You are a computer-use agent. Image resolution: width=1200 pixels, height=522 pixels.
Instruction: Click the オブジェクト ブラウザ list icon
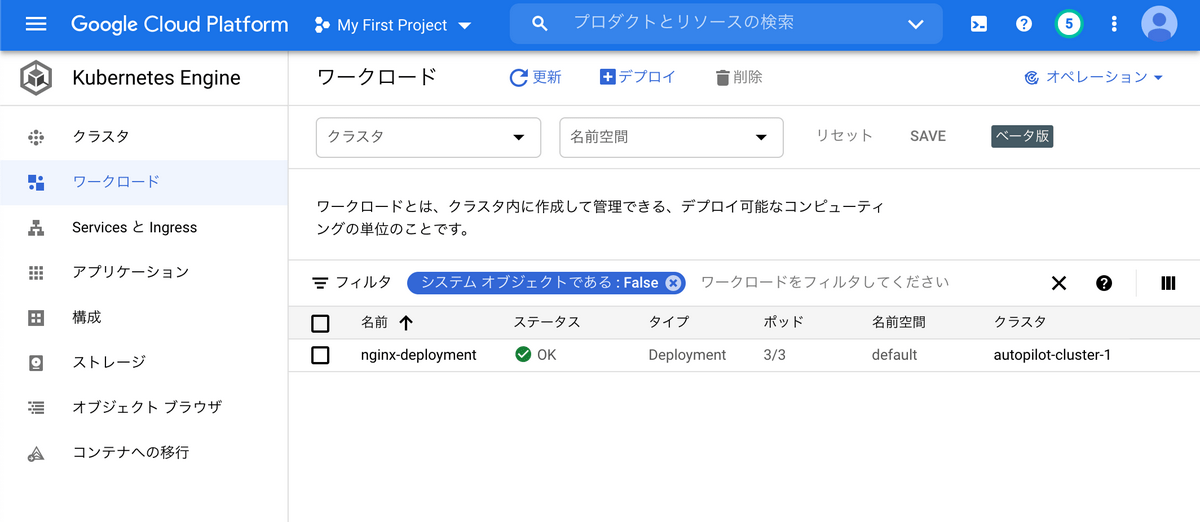pos(36,407)
